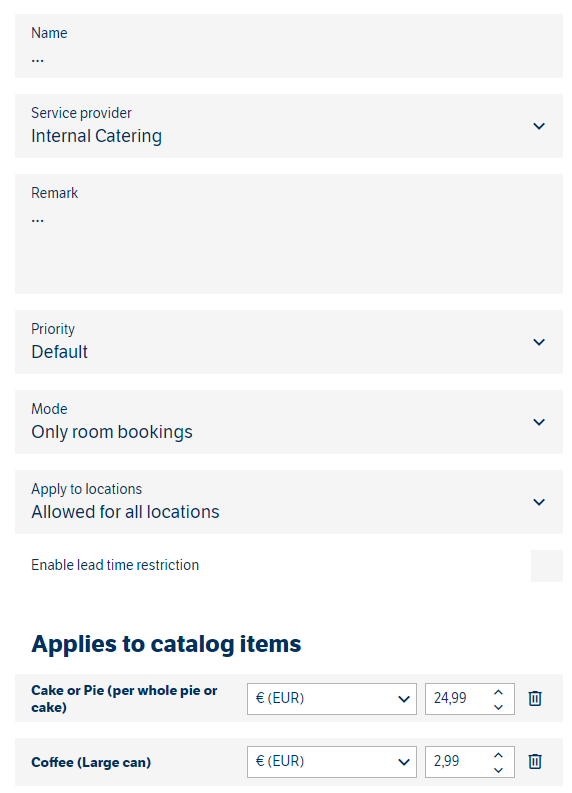Decrease Cake or Pie price with down arrow
572x793 pixels.
pos(498,707)
